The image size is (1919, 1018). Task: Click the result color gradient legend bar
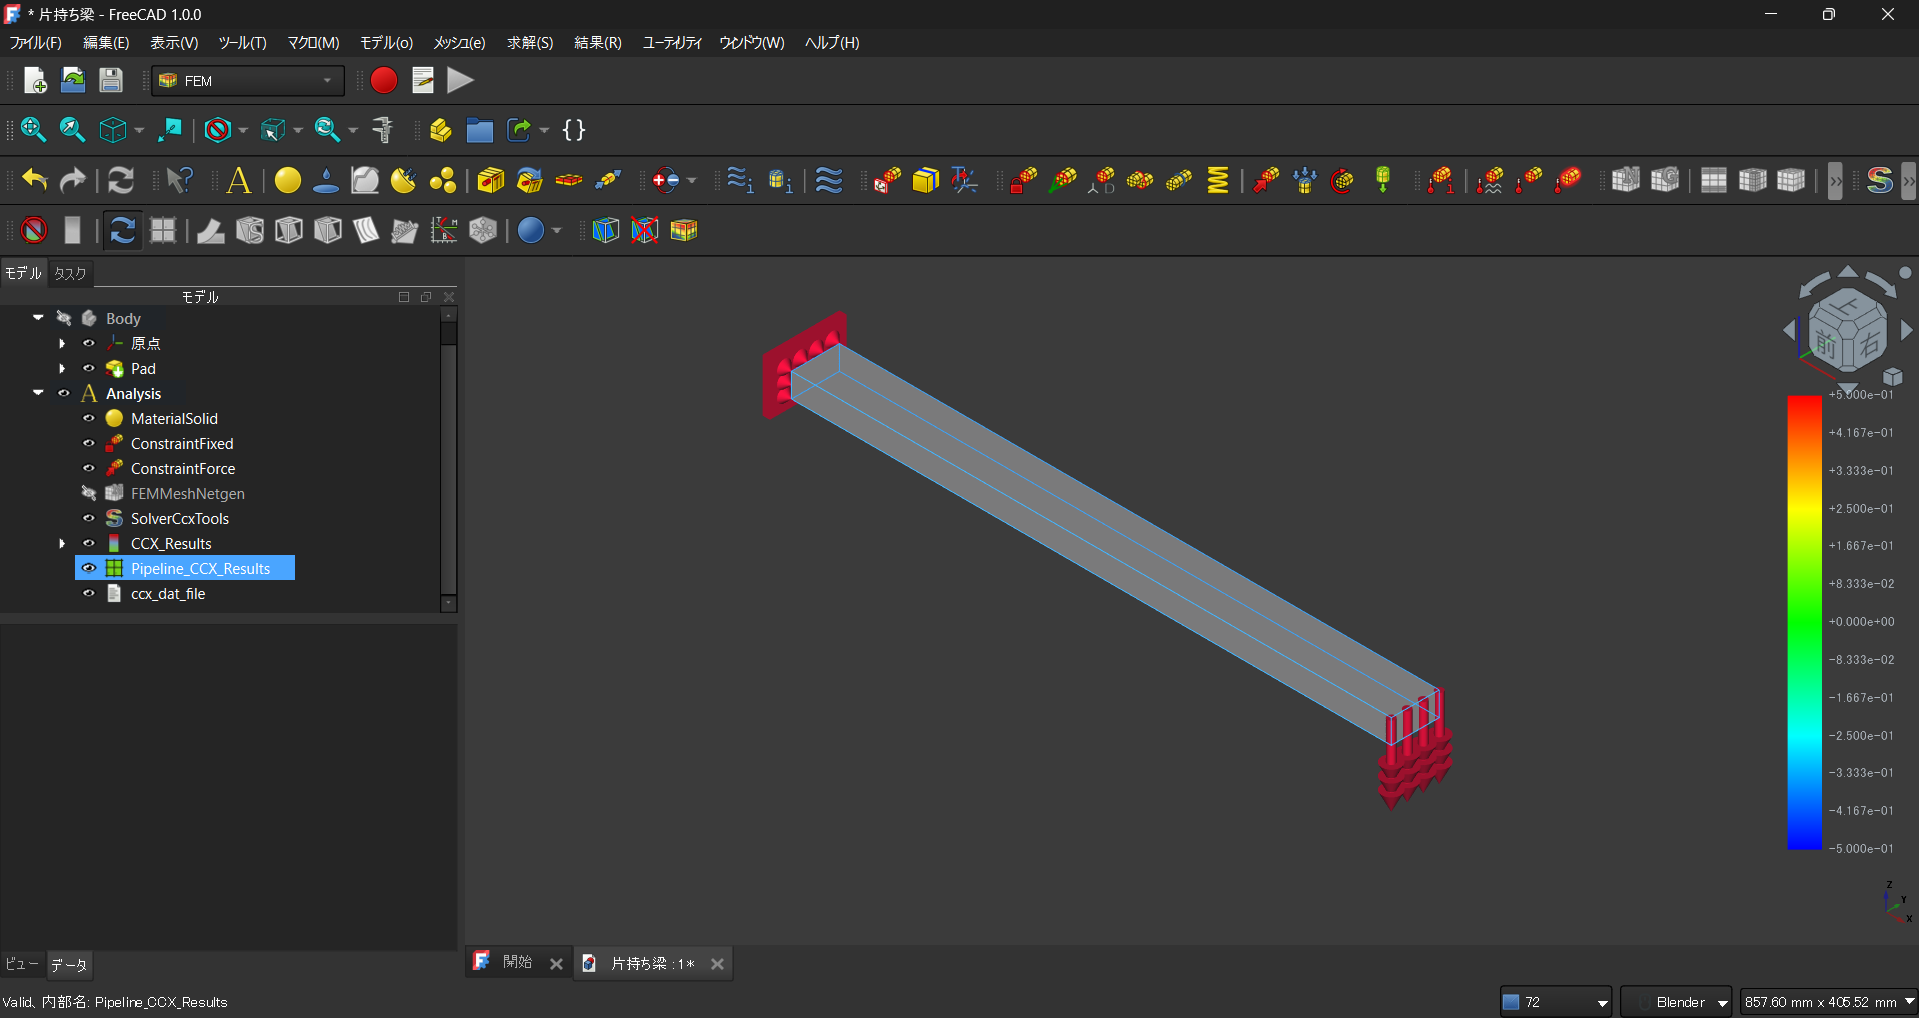1805,622
